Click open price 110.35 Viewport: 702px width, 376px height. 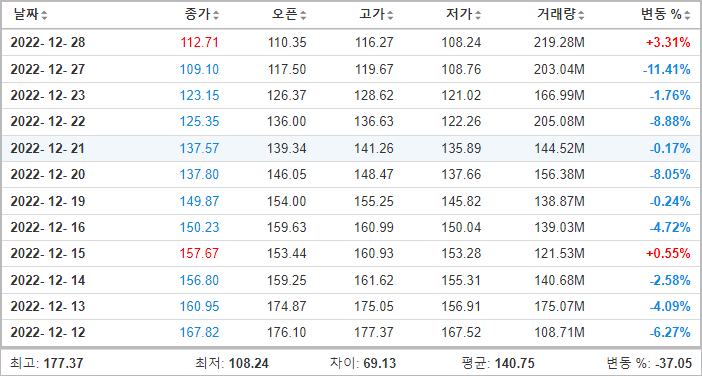pos(287,43)
